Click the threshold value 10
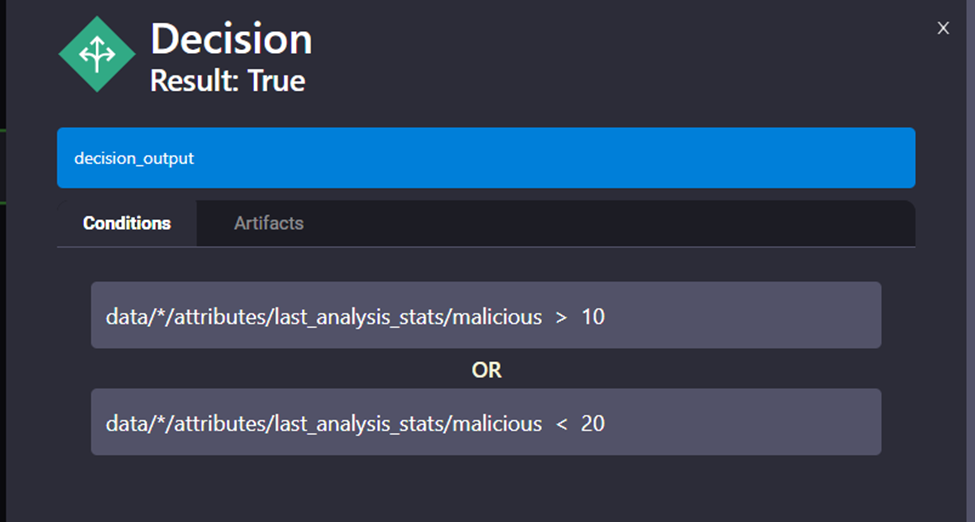975x522 pixels. tap(593, 317)
